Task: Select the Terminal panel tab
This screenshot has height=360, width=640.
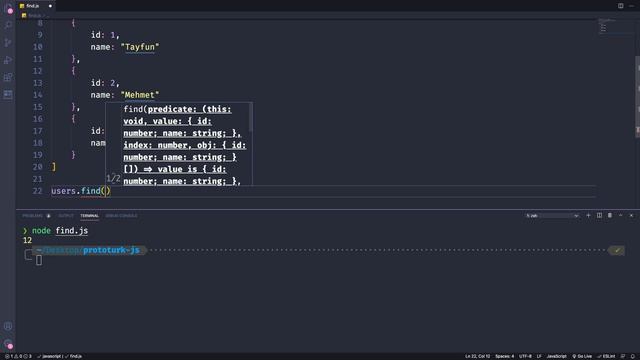Action: click(x=89, y=216)
